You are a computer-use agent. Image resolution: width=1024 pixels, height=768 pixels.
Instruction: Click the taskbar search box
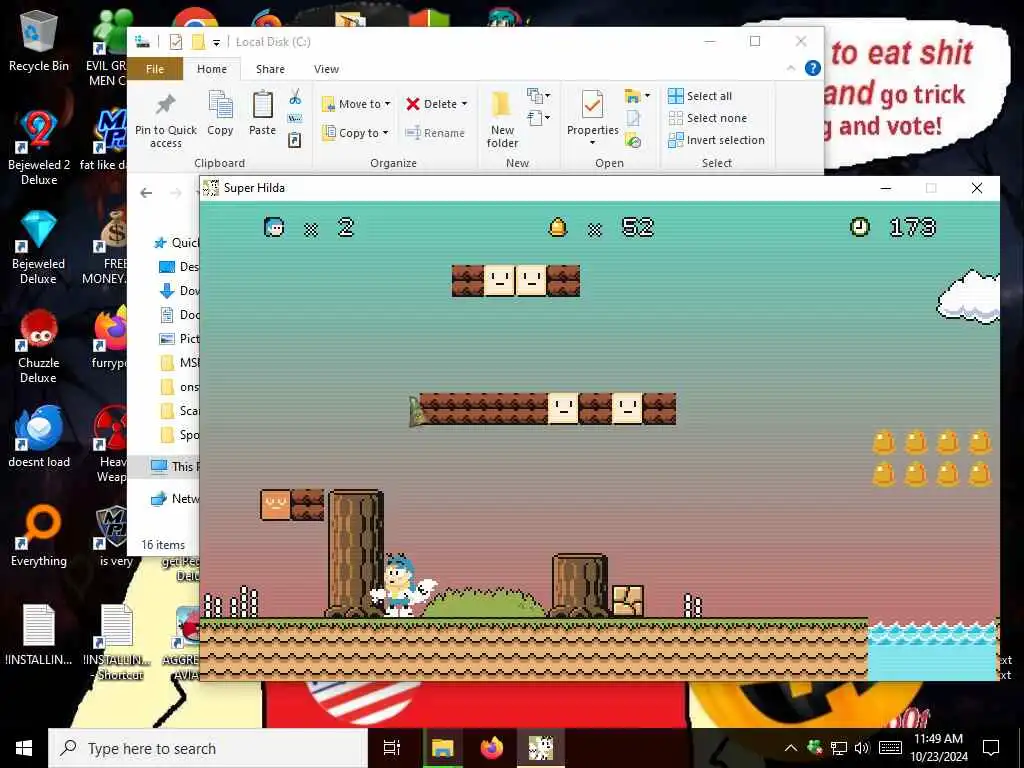(208, 748)
